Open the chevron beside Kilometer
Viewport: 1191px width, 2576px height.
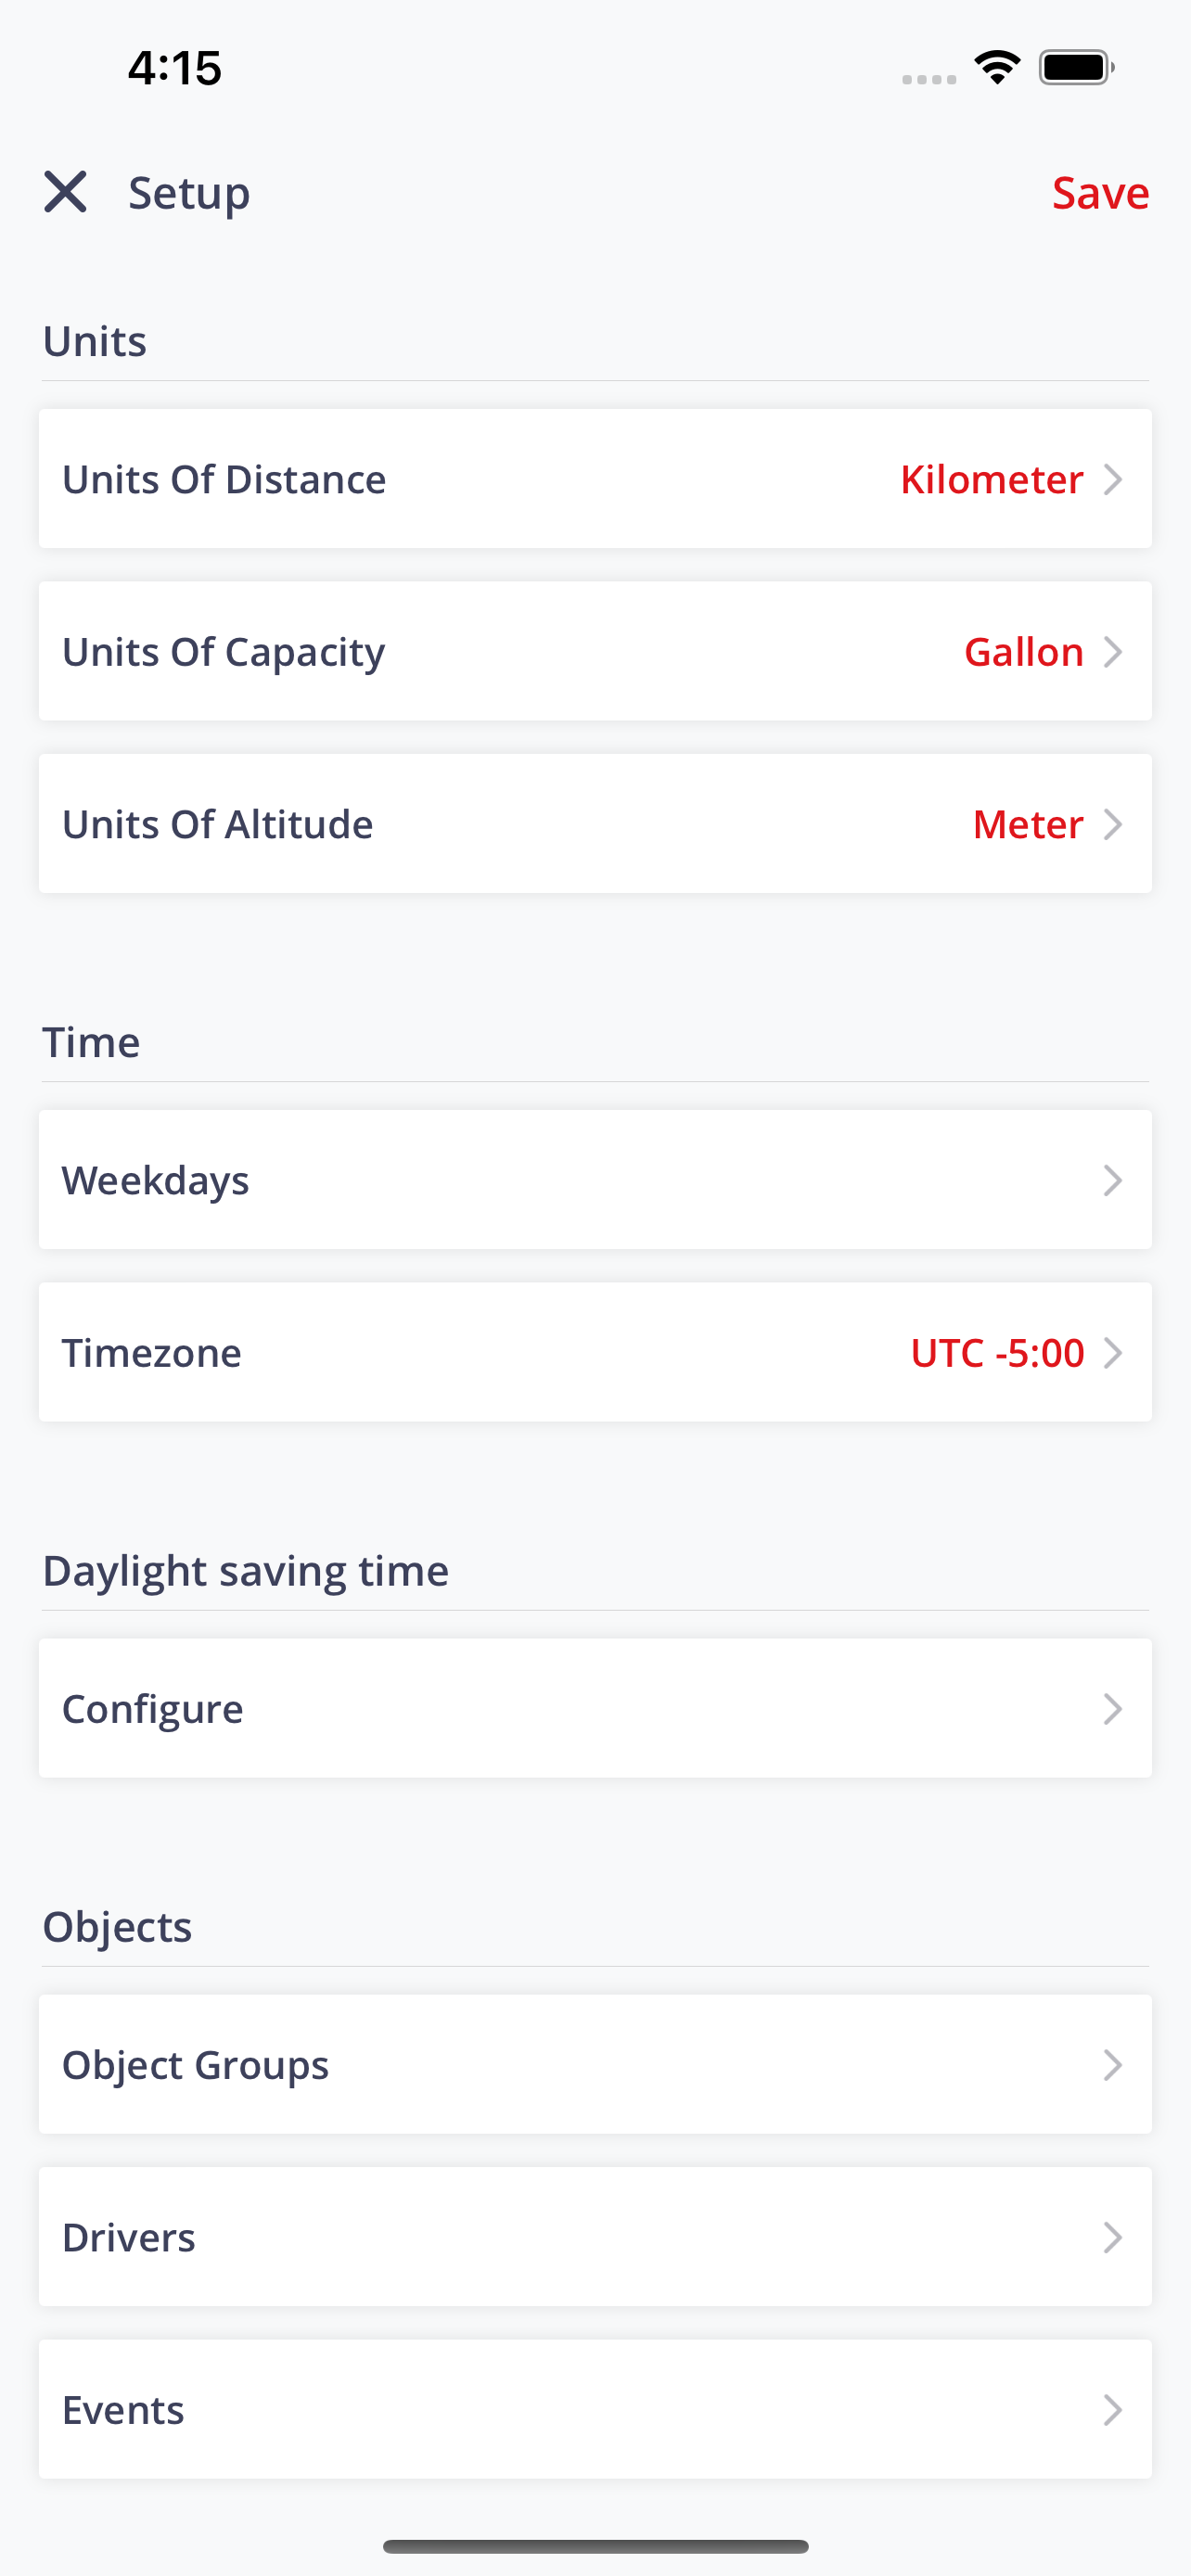1113,479
